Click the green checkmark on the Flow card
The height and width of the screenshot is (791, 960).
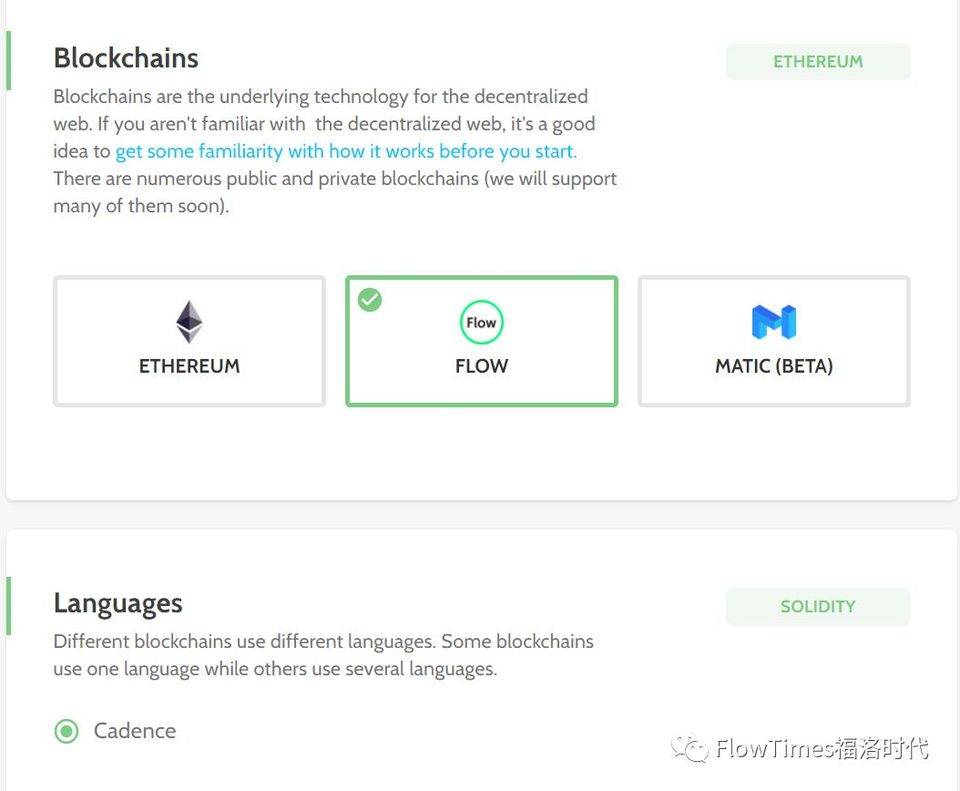click(371, 299)
